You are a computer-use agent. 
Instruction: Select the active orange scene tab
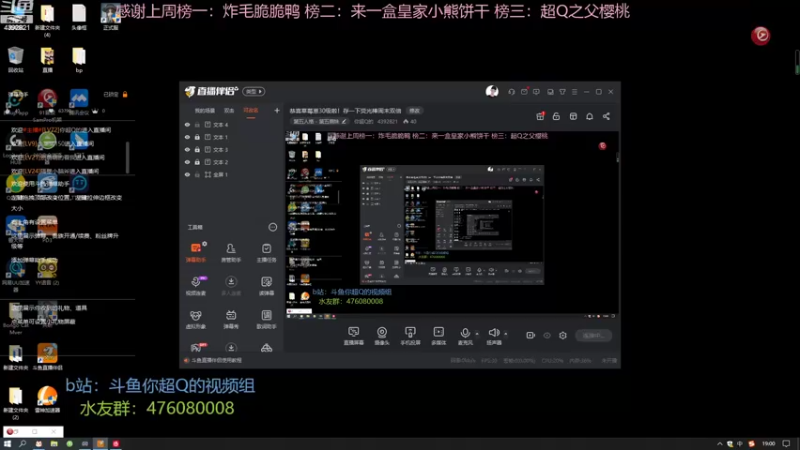pos(251,111)
